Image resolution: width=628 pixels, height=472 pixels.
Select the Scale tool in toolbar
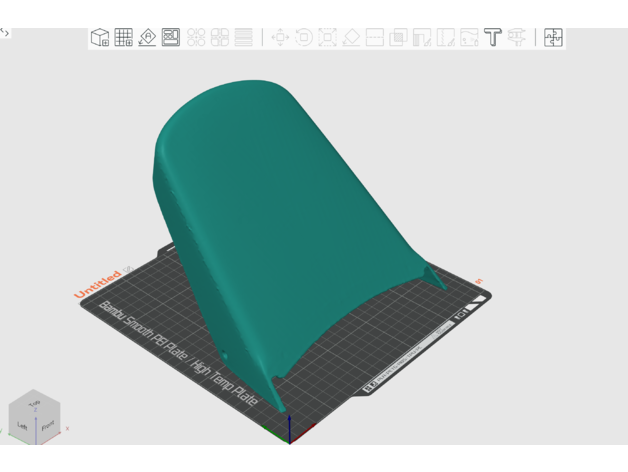point(327,38)
